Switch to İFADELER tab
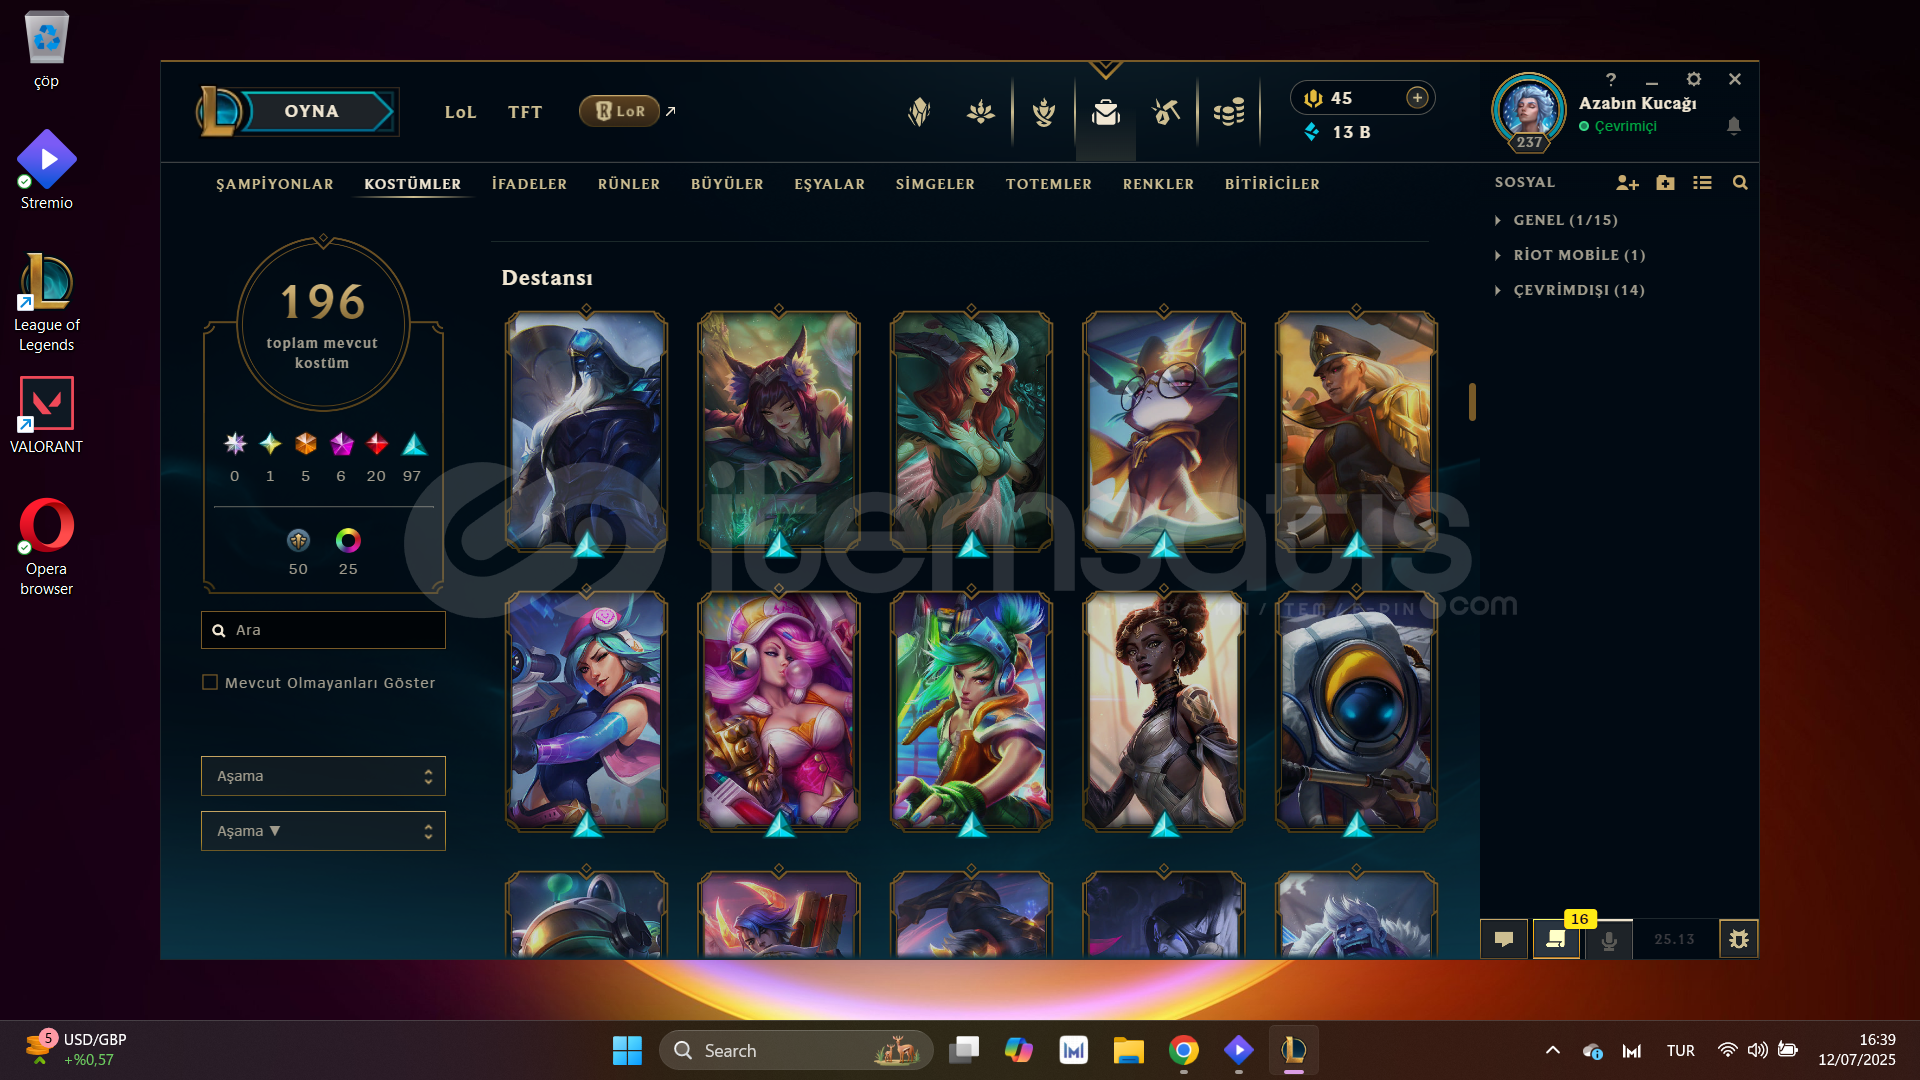 pos(529,184)
